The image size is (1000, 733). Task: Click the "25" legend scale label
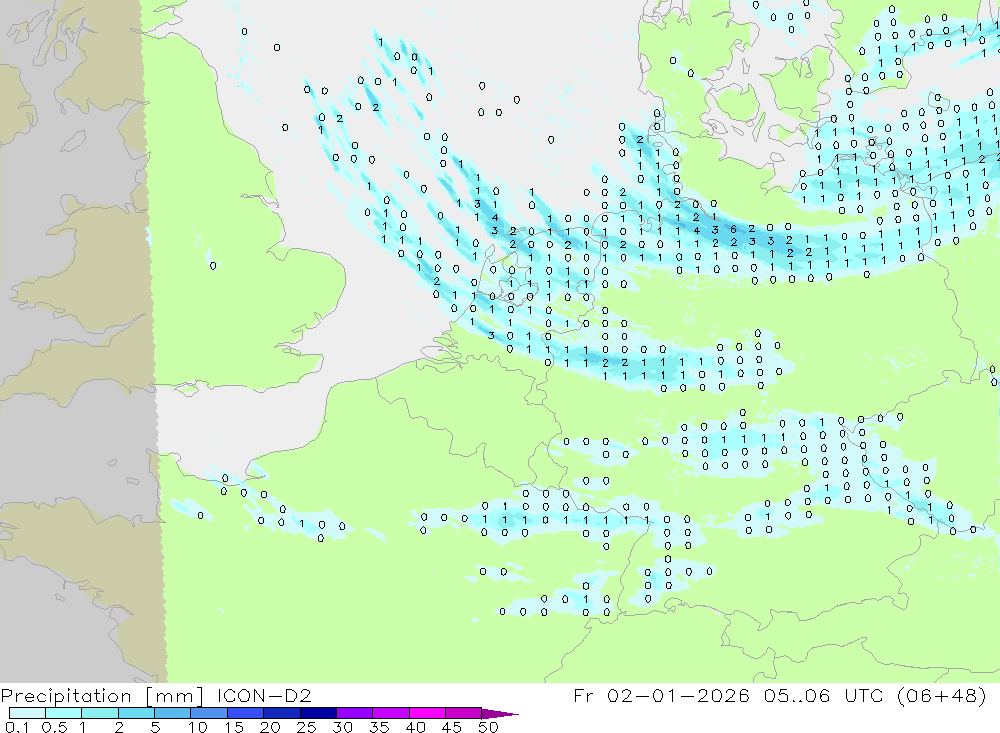tap(307, 727)
